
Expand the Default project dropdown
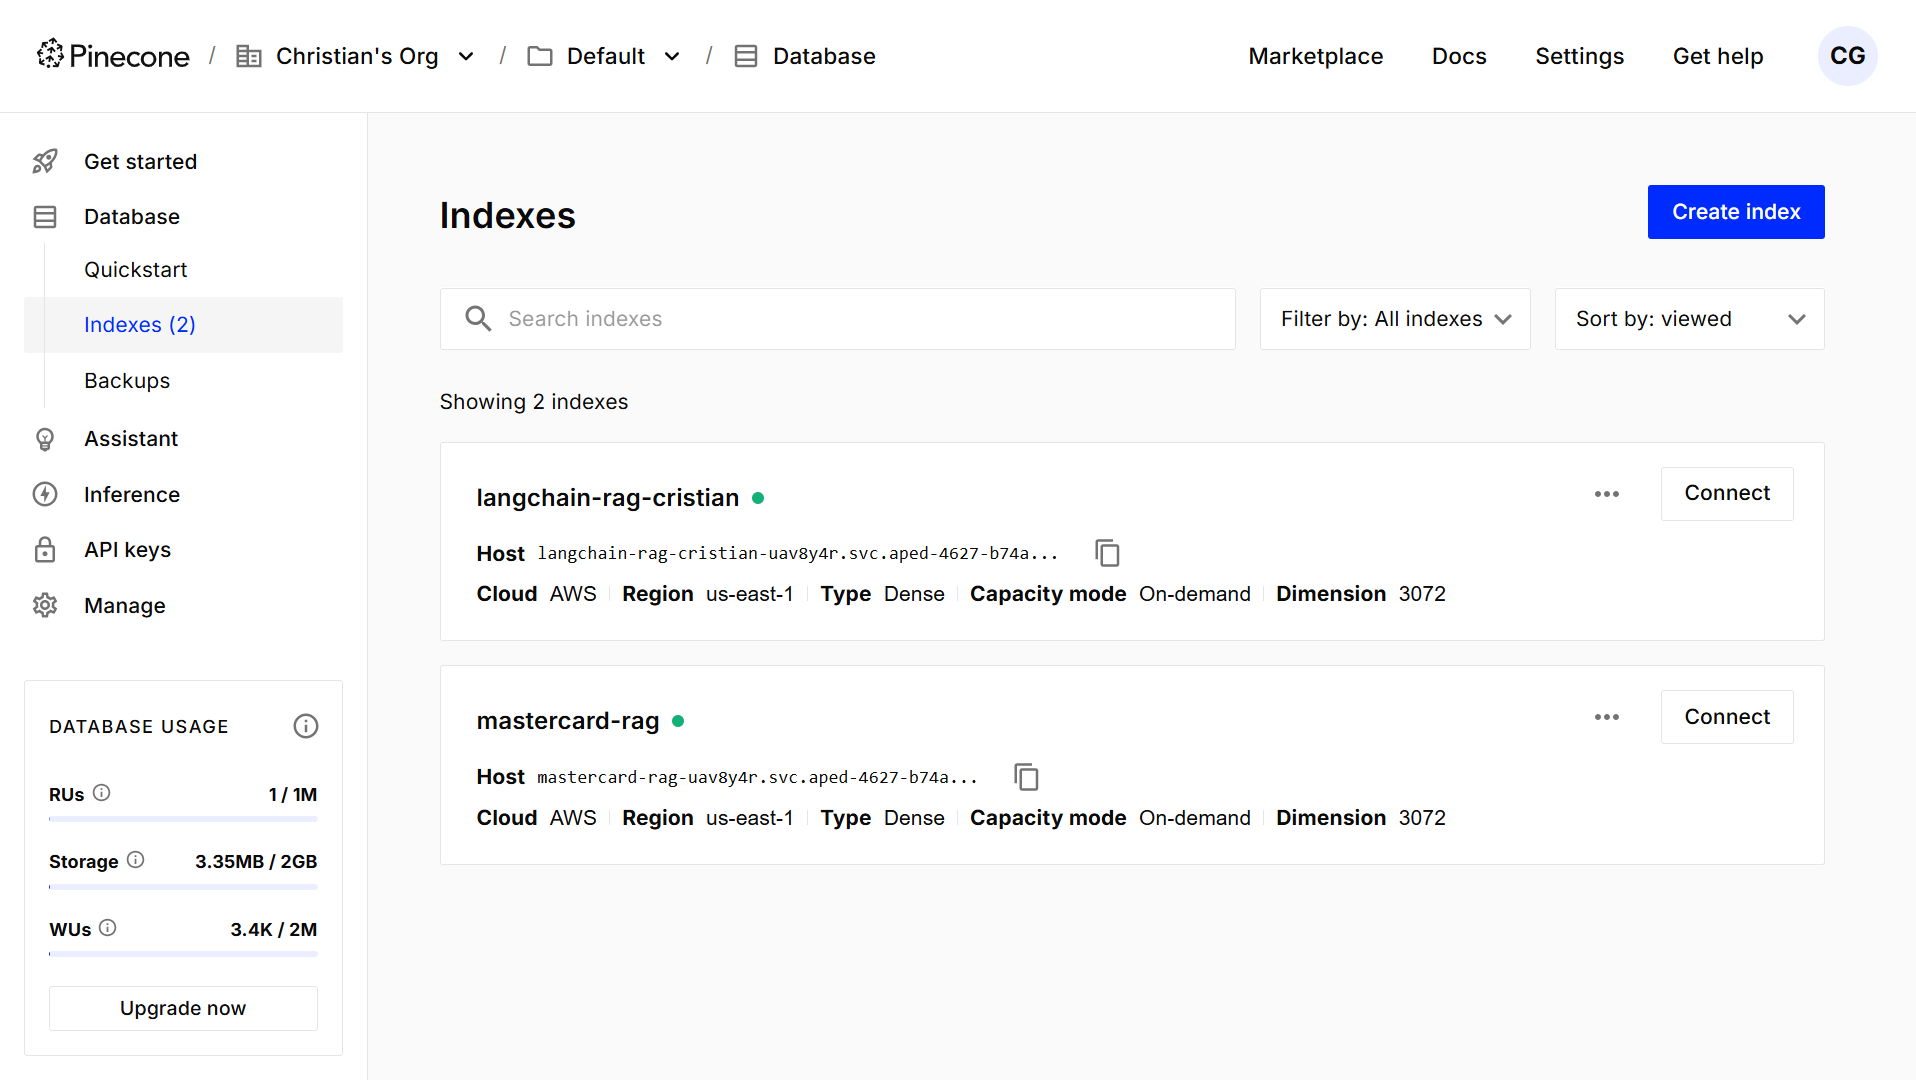coord(672,56)
